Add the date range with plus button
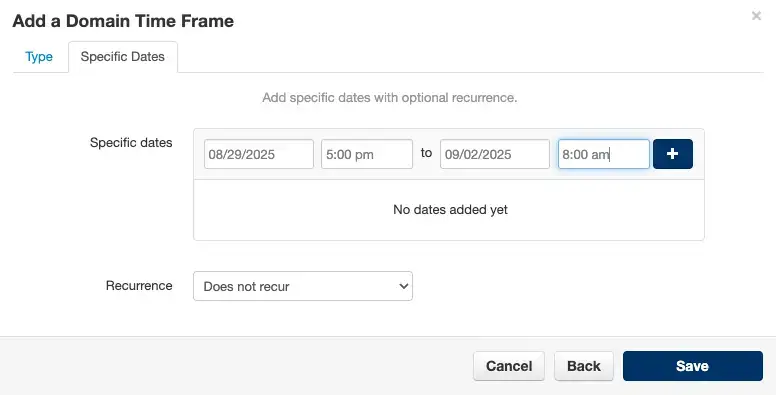Viewport: 776px width, 395px height. click(x=673, y=154)
